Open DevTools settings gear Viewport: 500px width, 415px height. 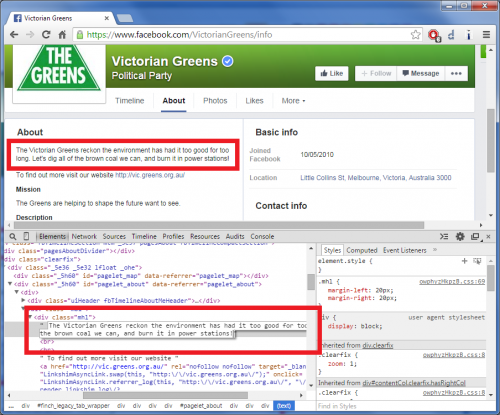click(460, 236)
